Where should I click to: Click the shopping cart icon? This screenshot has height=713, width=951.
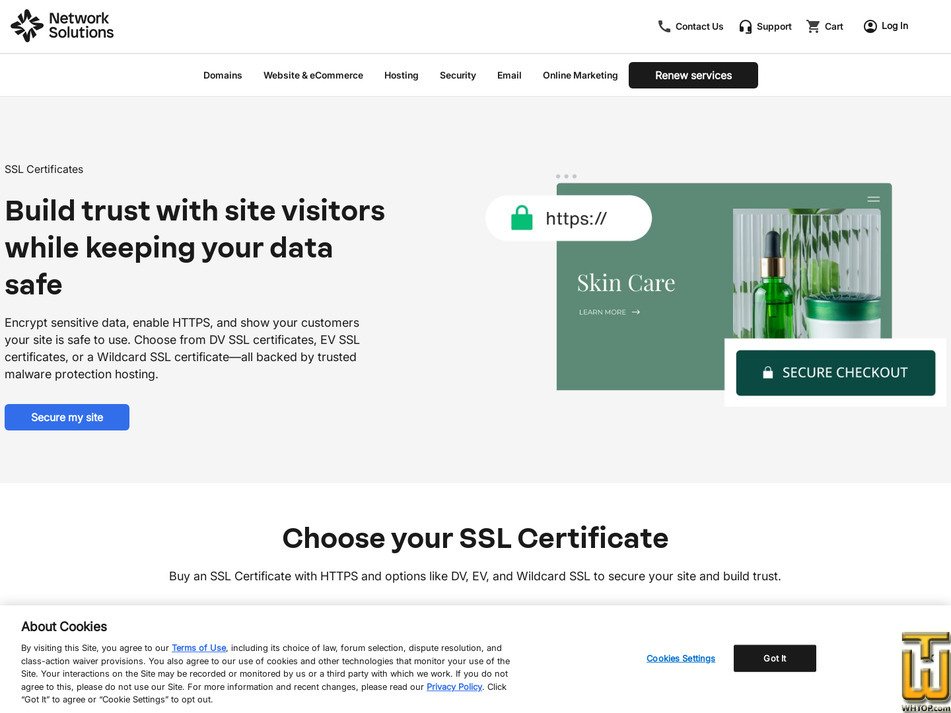point(813,26)
